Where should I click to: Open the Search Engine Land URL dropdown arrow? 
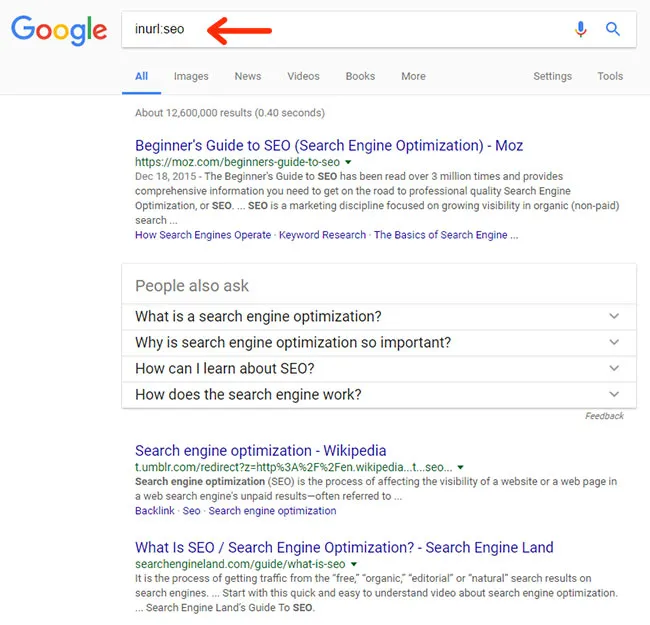(x=354, y=564)
